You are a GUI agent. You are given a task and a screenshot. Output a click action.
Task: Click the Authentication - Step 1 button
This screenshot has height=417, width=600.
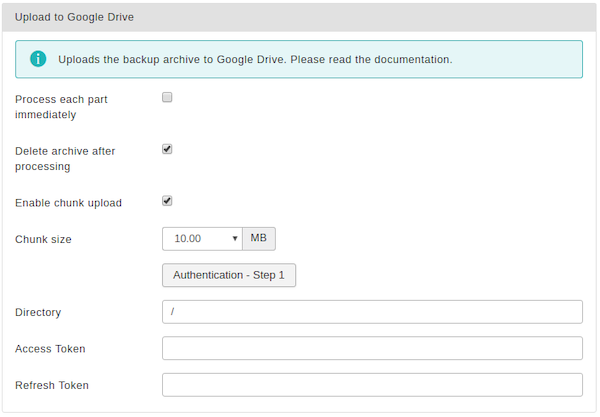coord(229,275)
